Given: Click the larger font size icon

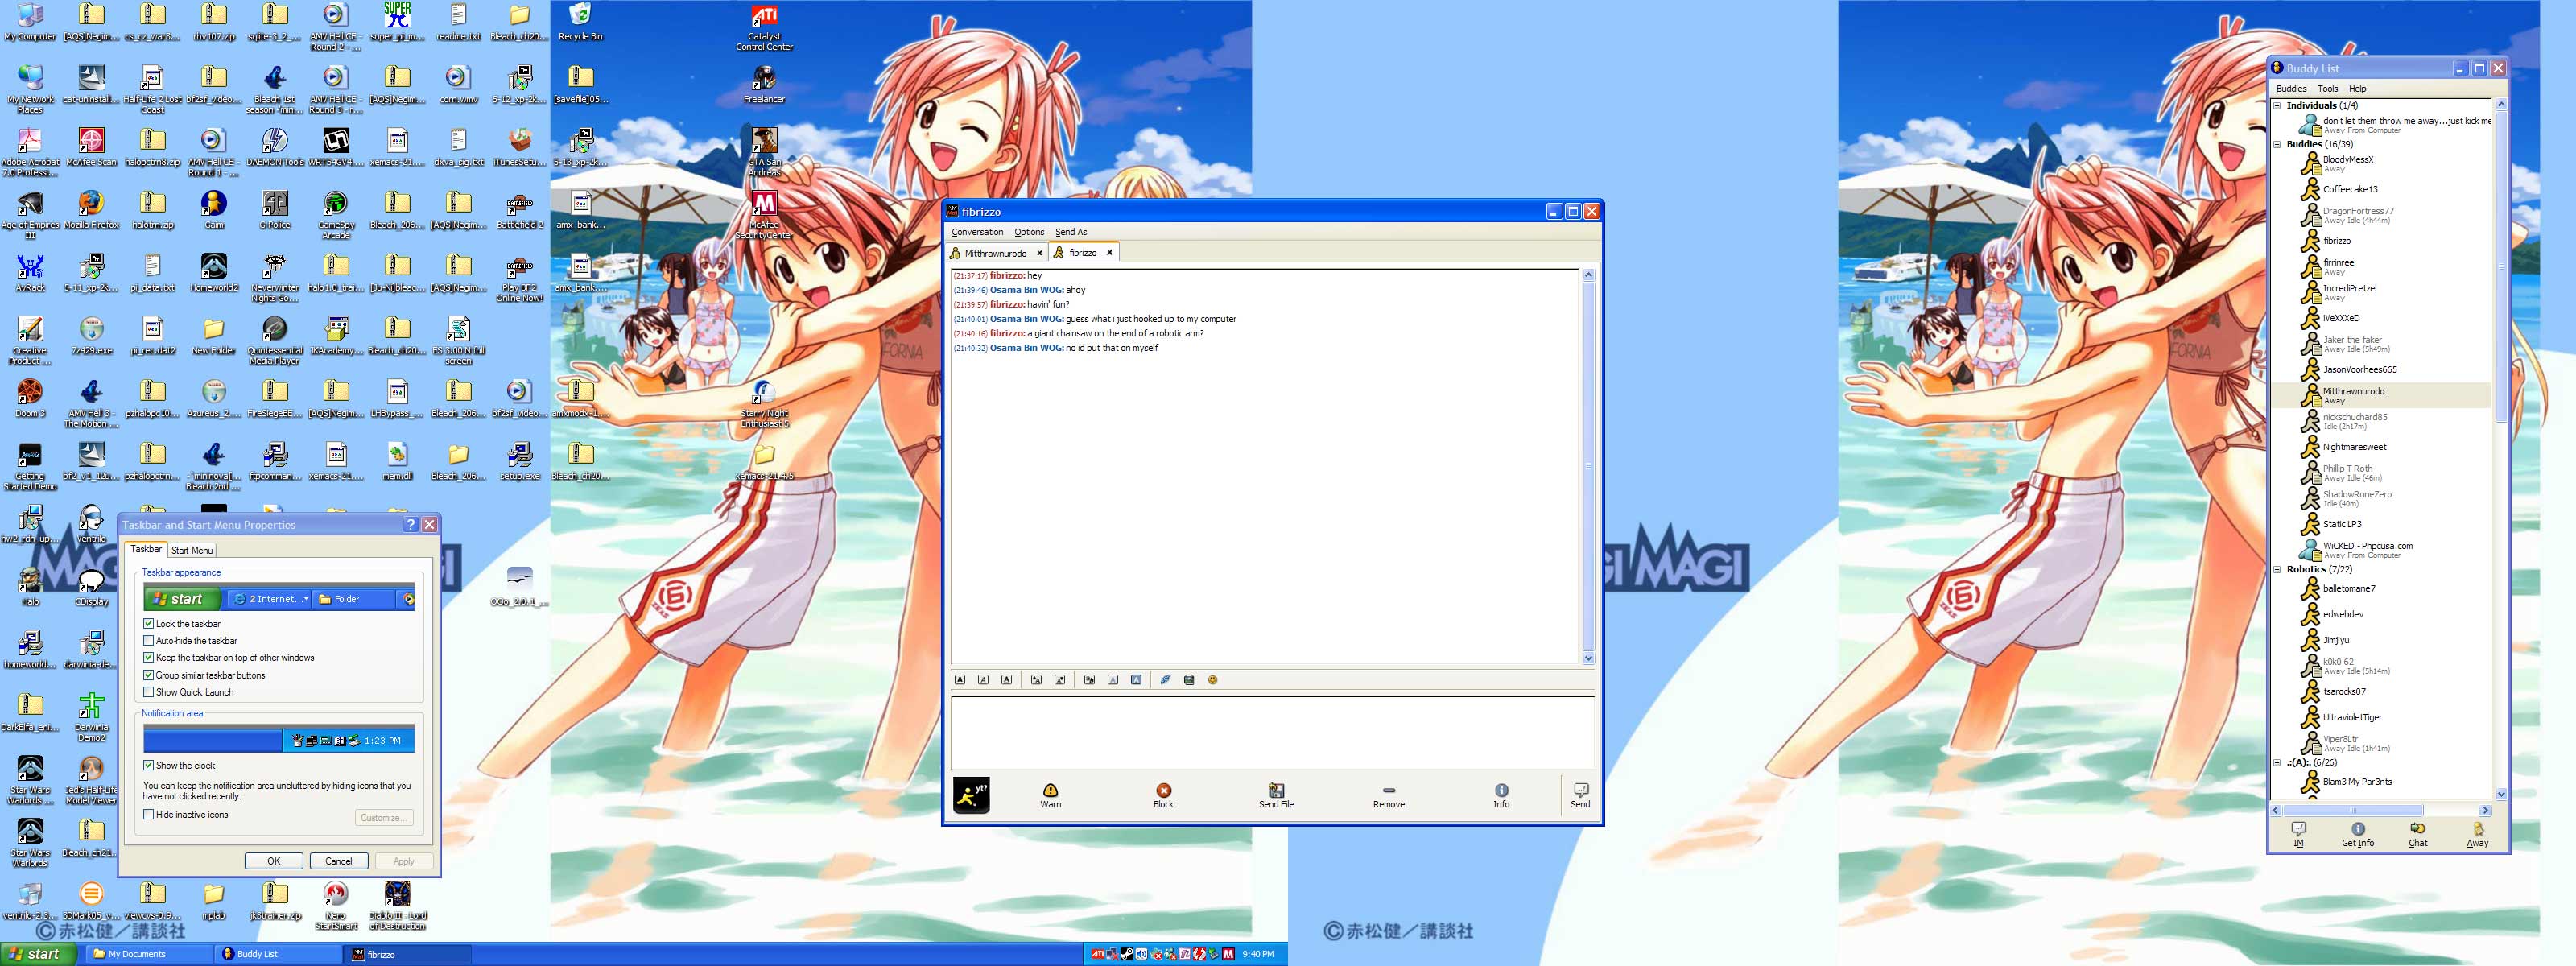Looking at the screenshot, I should coord(1036,680).
